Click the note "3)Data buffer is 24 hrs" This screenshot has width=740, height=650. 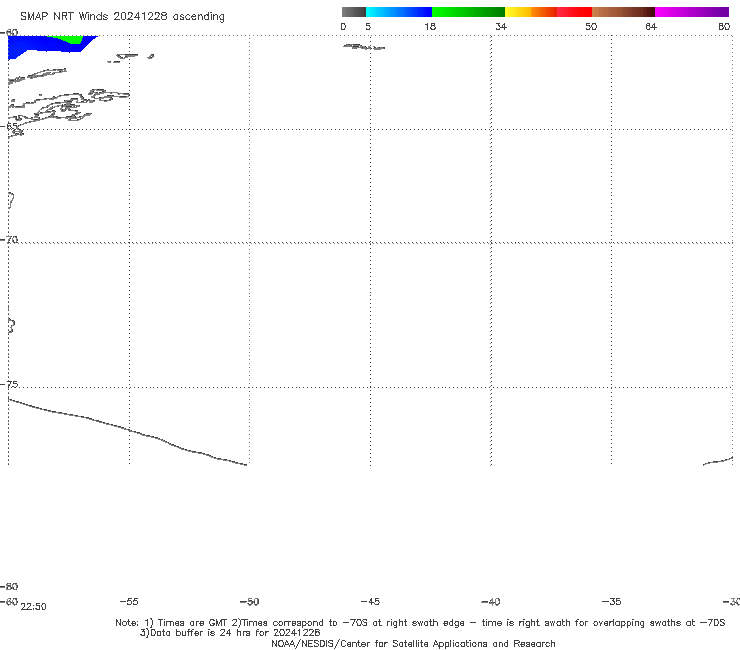click(230, 633)
